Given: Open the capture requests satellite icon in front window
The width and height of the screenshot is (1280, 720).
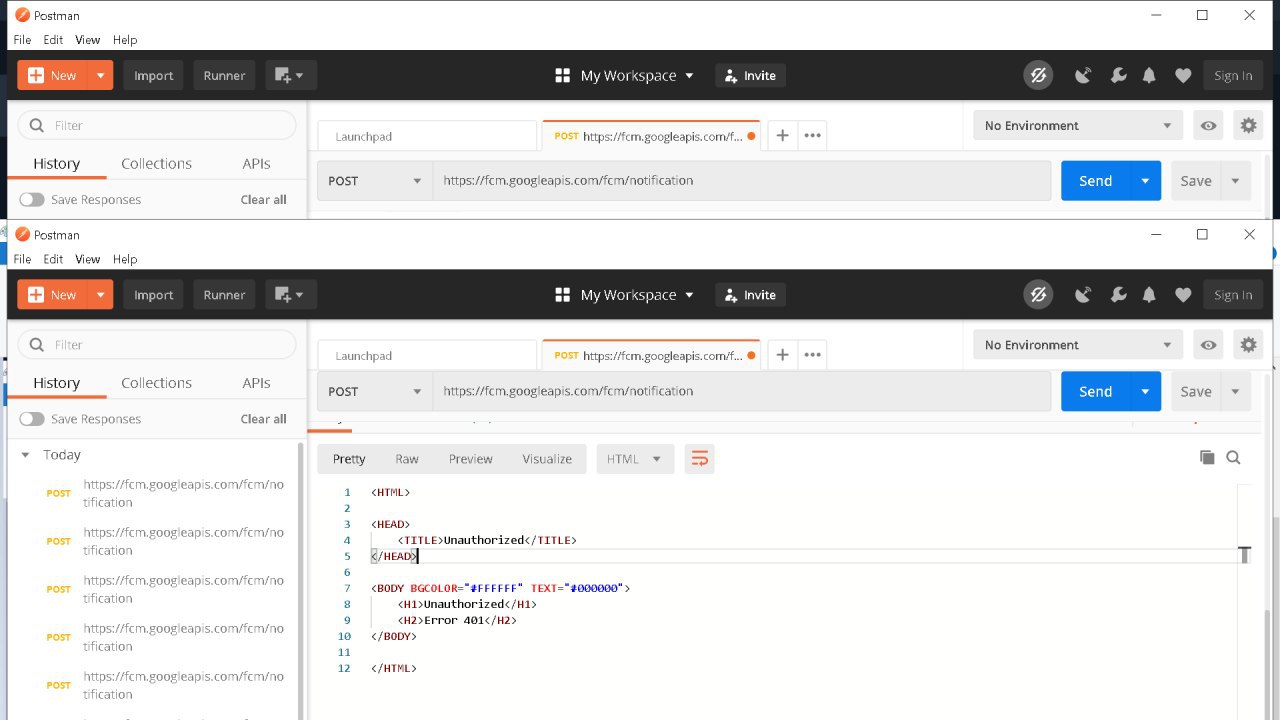Looking at the screenshot, I should [1083, 295].
